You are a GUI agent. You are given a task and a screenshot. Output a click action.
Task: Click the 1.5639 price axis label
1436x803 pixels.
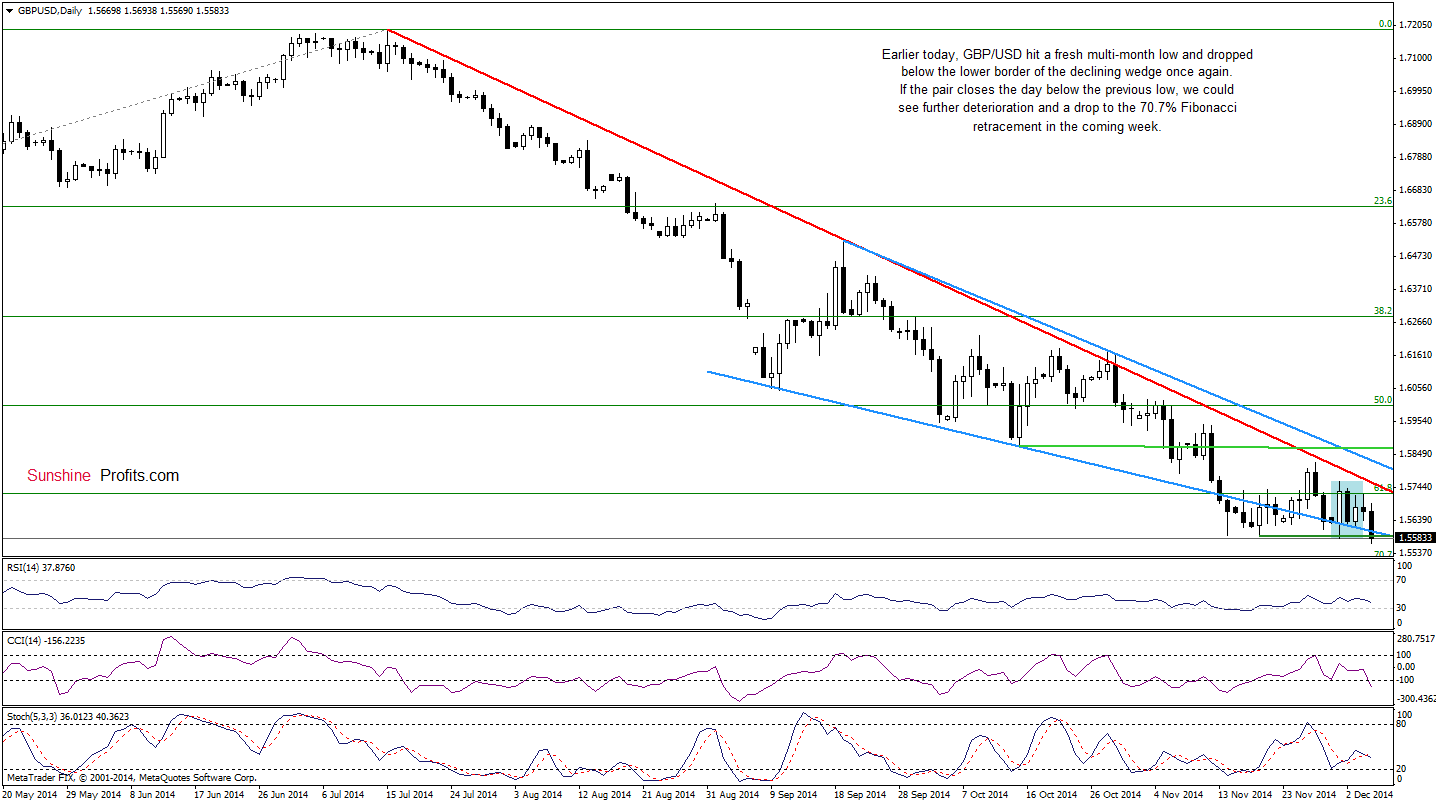pyautogui.click(x=1415, y=519)
